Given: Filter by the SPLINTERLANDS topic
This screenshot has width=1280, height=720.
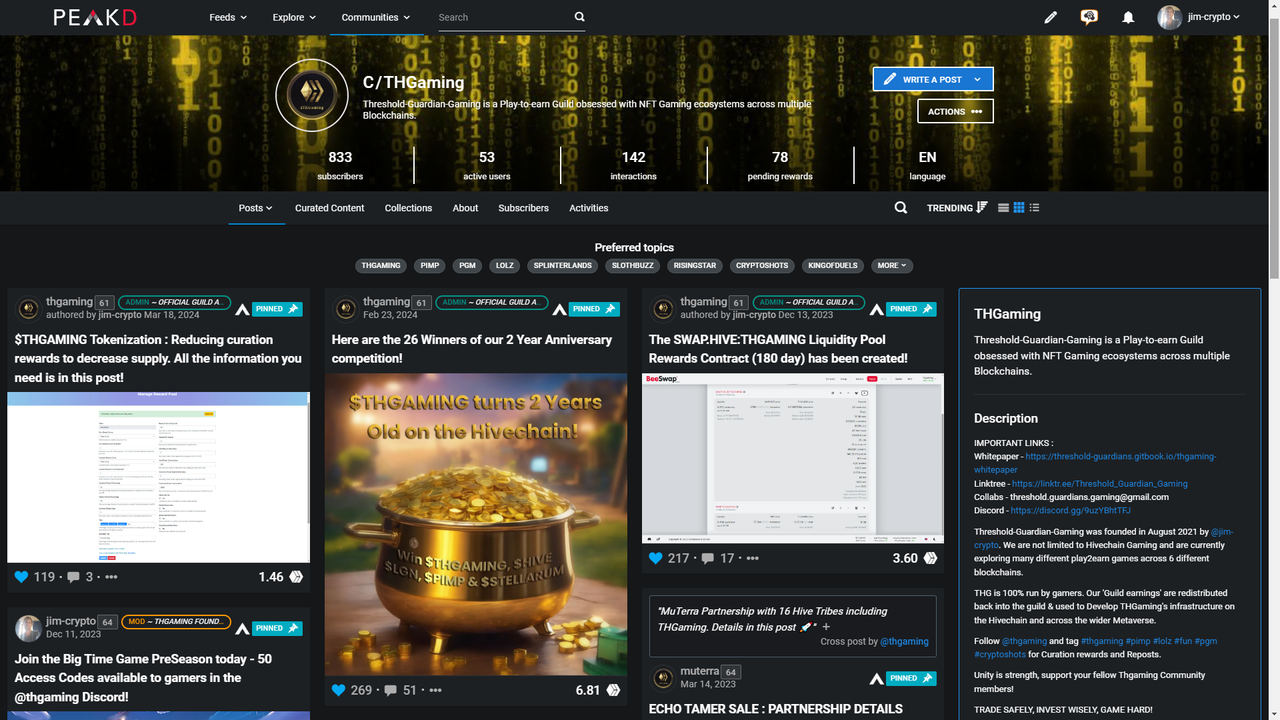Looking at the screenshot, I should point(563,266).
